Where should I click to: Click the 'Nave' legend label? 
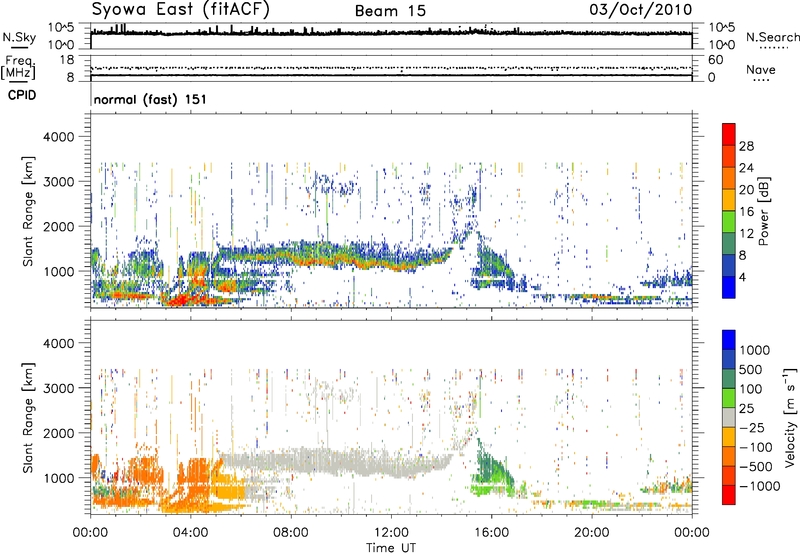(761, 69)
